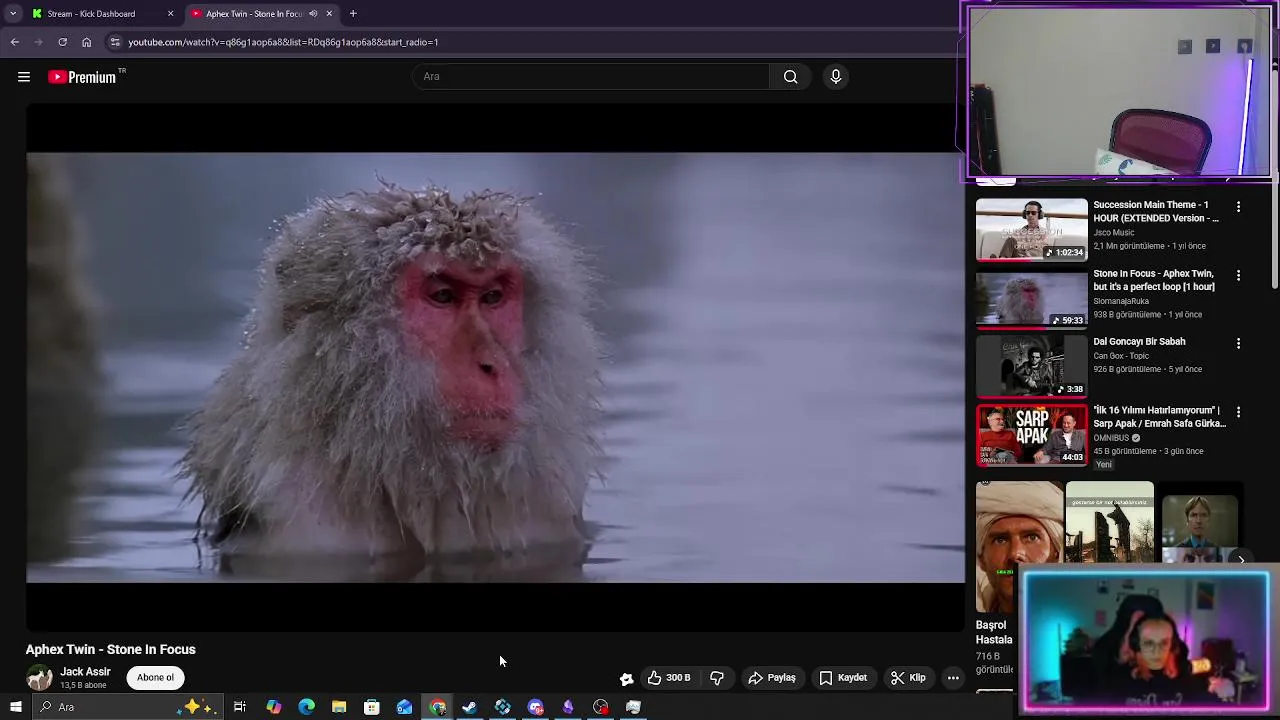The width and height of the screenshot is (1280, 720).
Task: Open Task View on taskbar
Action: point(240,707)
